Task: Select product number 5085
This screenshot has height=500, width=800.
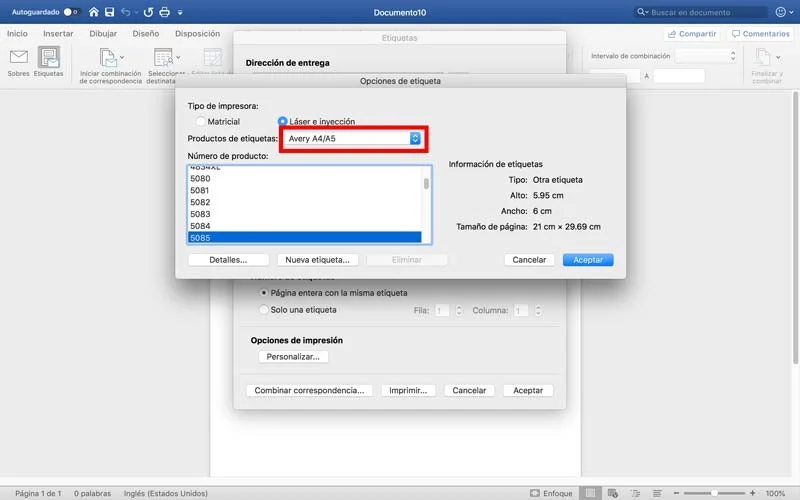Action: (305, 237)
